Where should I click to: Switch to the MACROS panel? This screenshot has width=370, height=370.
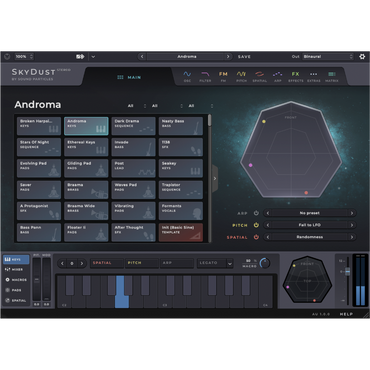[16, 280]
